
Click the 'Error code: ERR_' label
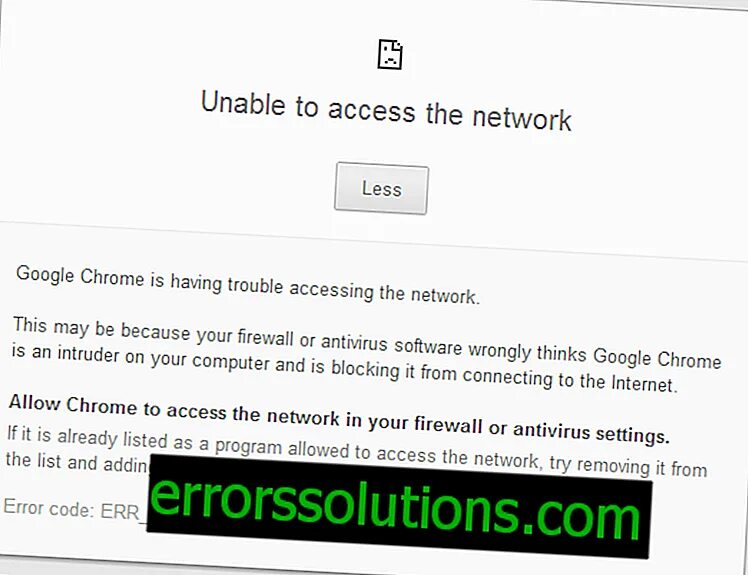pyautogui.click(x=73, y=510)
